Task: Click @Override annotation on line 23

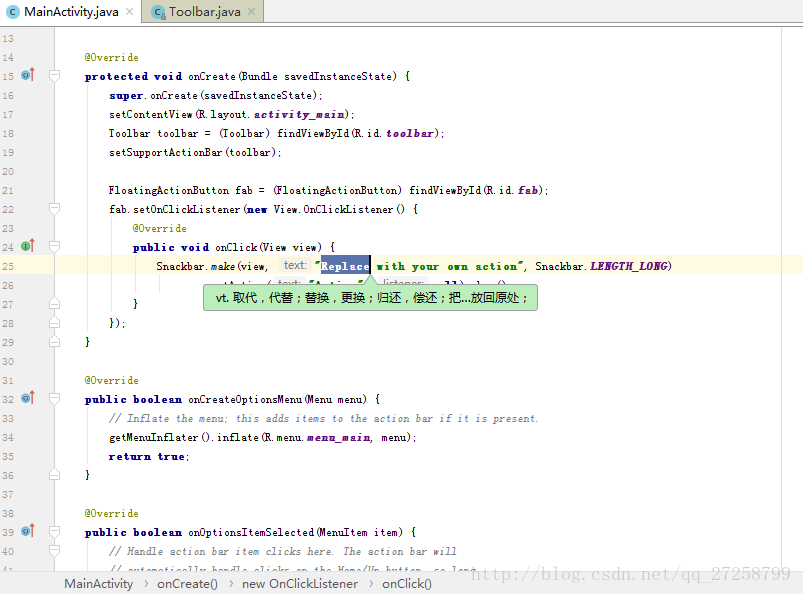Action: (159, 228)
